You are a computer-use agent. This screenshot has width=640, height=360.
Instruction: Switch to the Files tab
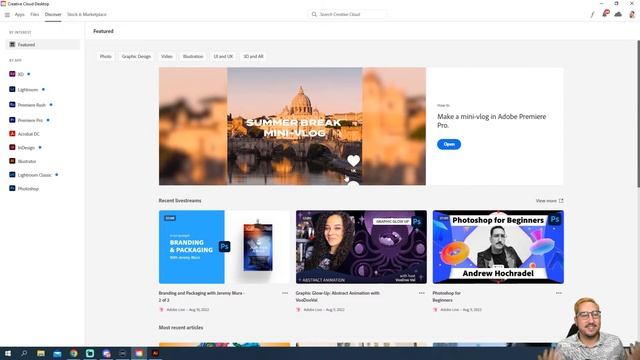[x=35, y=14]
